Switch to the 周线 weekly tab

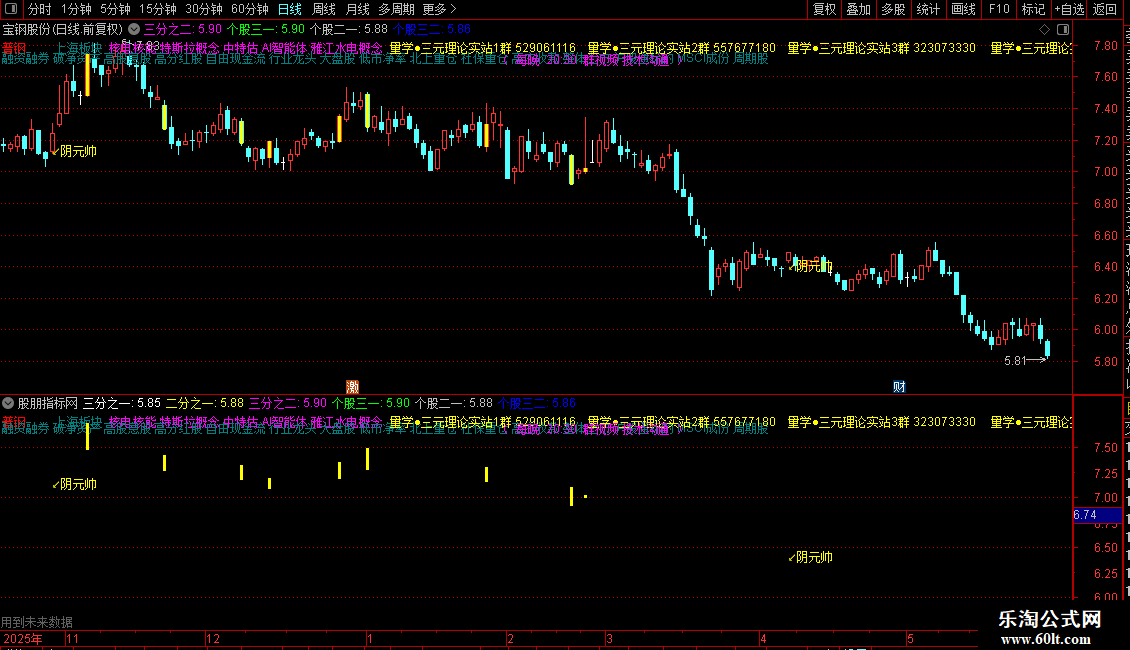point(324,9)
